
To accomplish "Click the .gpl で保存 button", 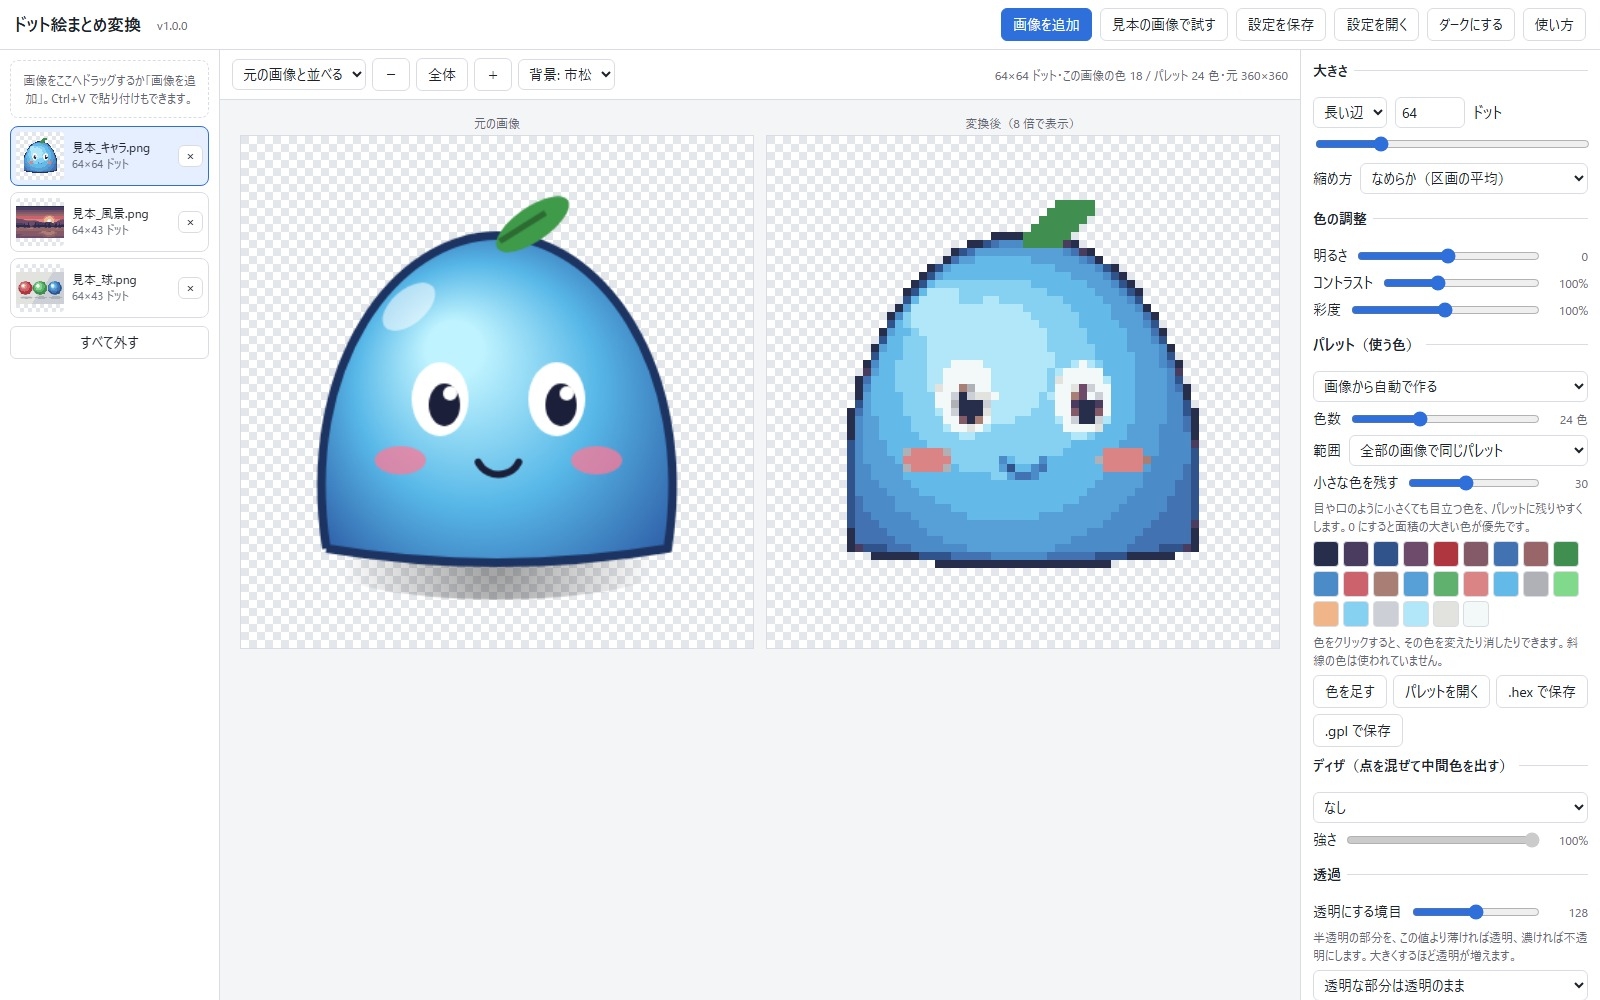I will coord(1358,731).
